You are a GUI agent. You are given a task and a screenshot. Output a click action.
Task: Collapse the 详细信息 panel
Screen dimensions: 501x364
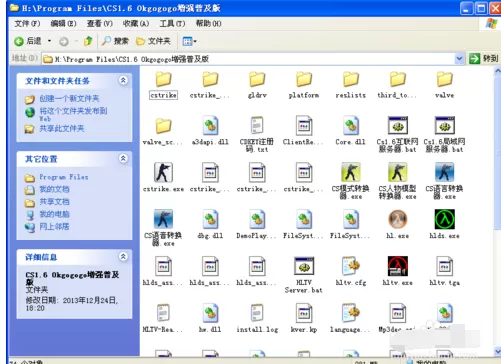pyautogui.click(x=123, y=256)
